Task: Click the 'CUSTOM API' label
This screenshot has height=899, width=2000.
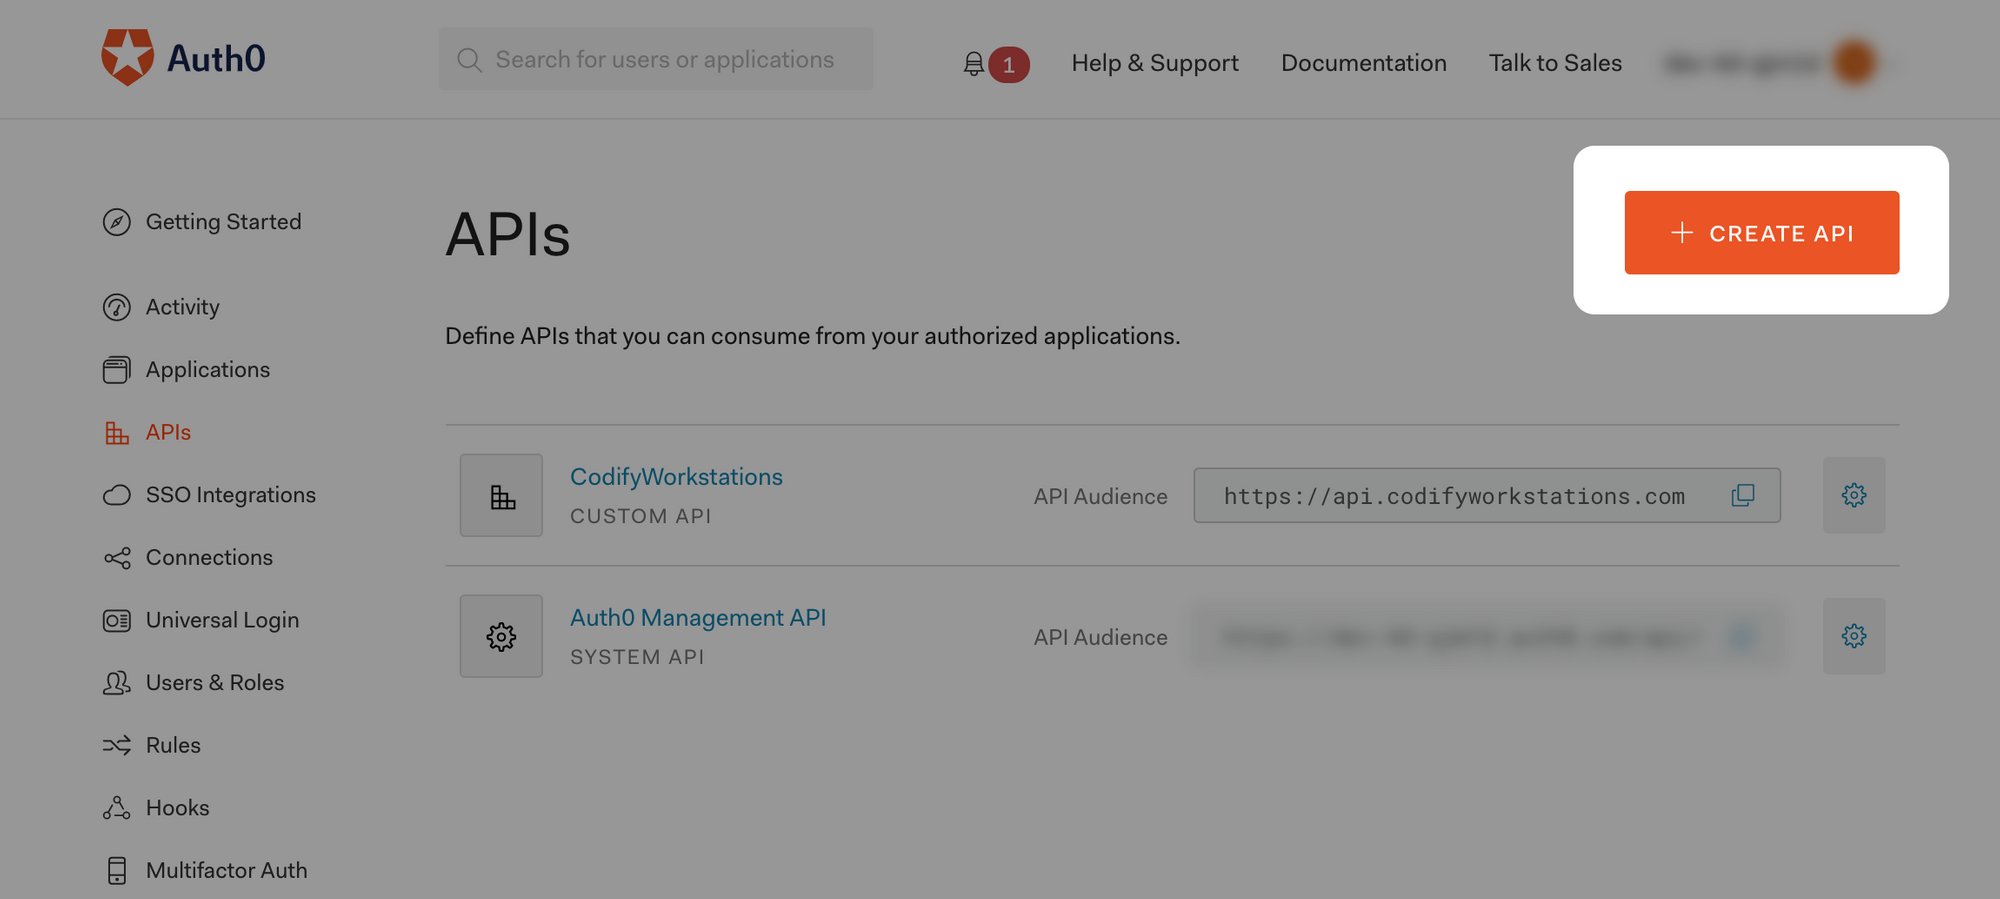Action: tap(641, 516)
